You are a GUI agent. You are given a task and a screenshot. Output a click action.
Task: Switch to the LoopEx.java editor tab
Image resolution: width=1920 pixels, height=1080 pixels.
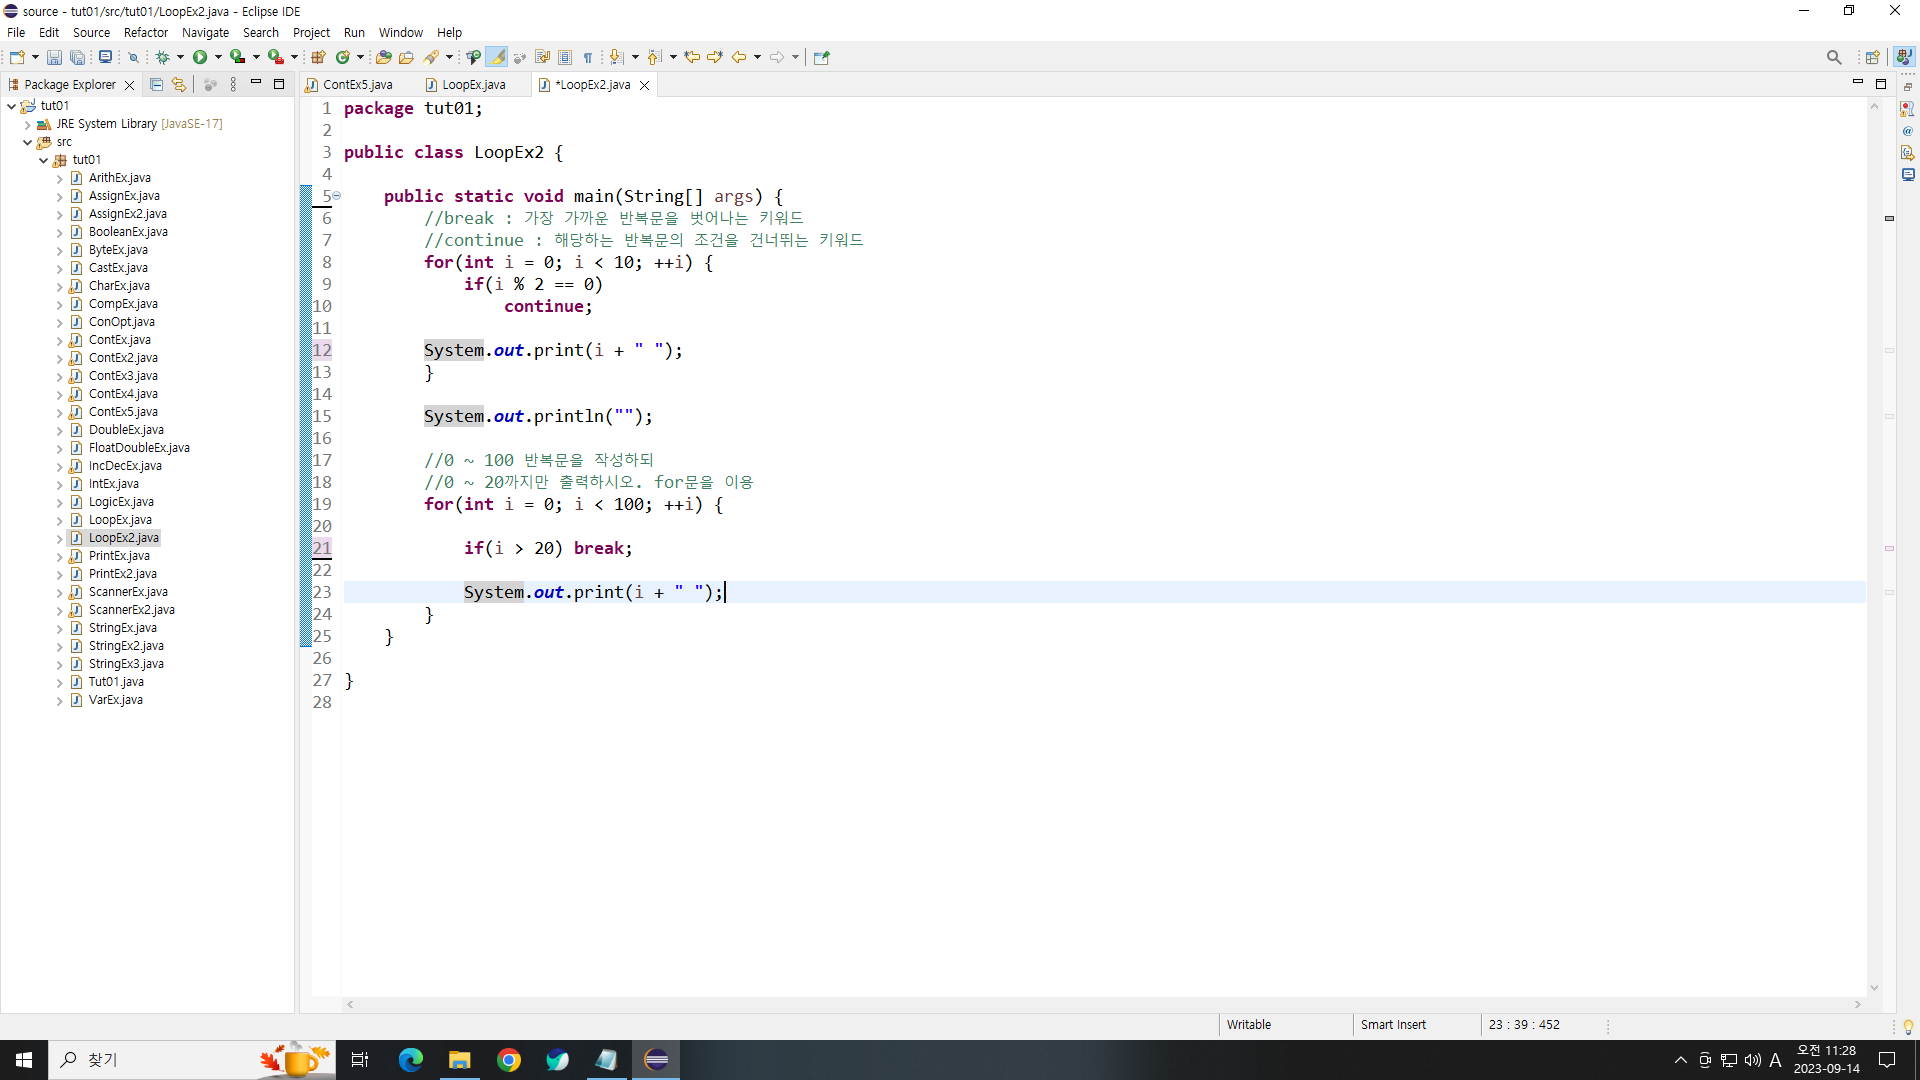point(473,85)
